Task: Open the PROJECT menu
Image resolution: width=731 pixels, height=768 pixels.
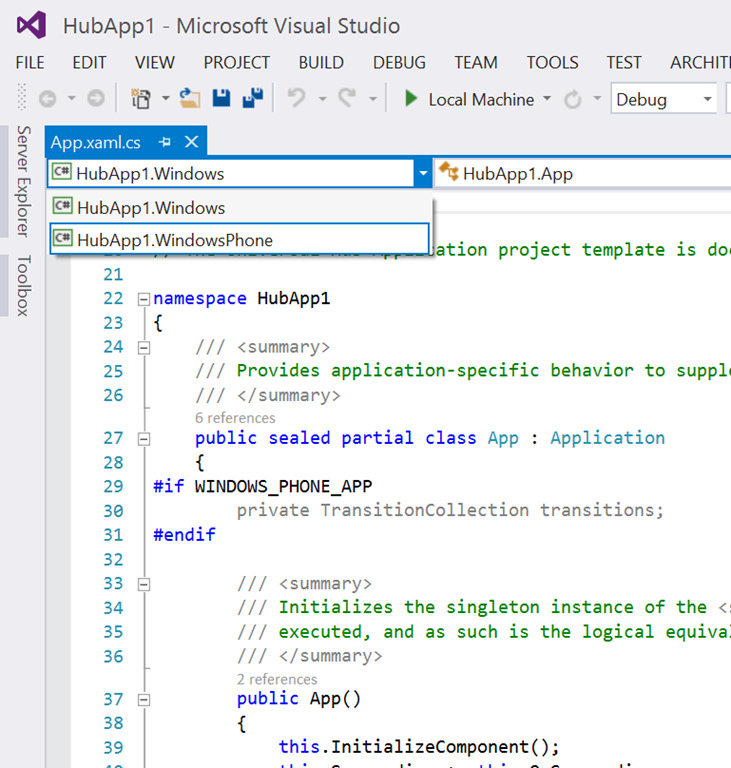Action: [237, 63]
